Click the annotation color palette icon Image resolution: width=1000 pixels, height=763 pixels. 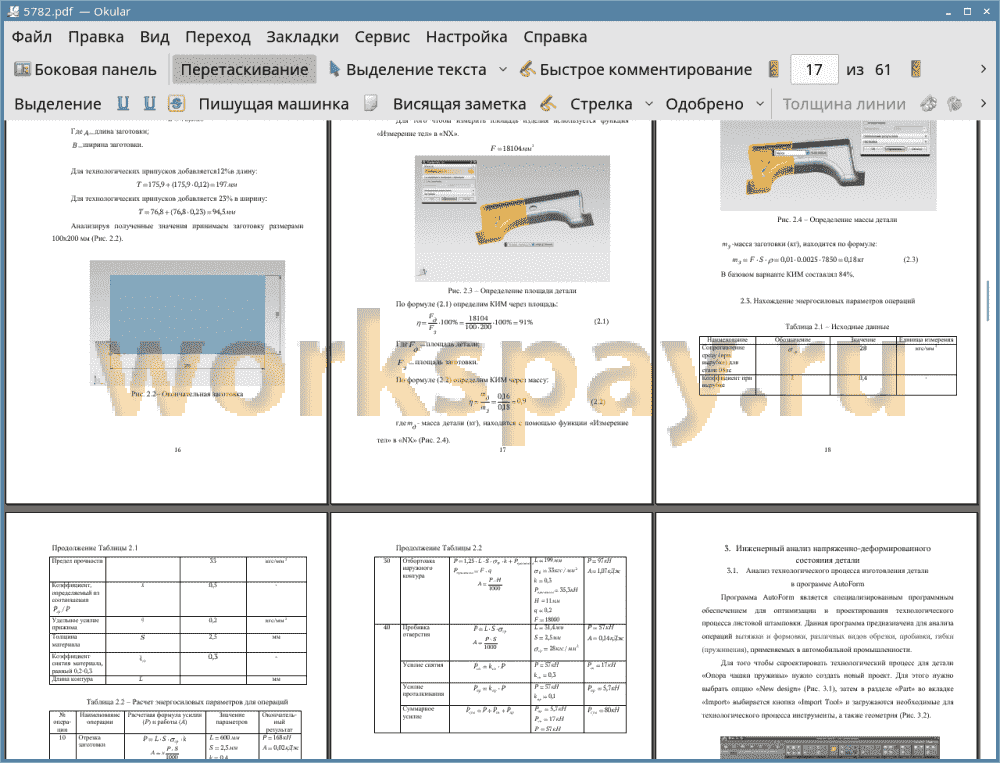click(929, 103)
